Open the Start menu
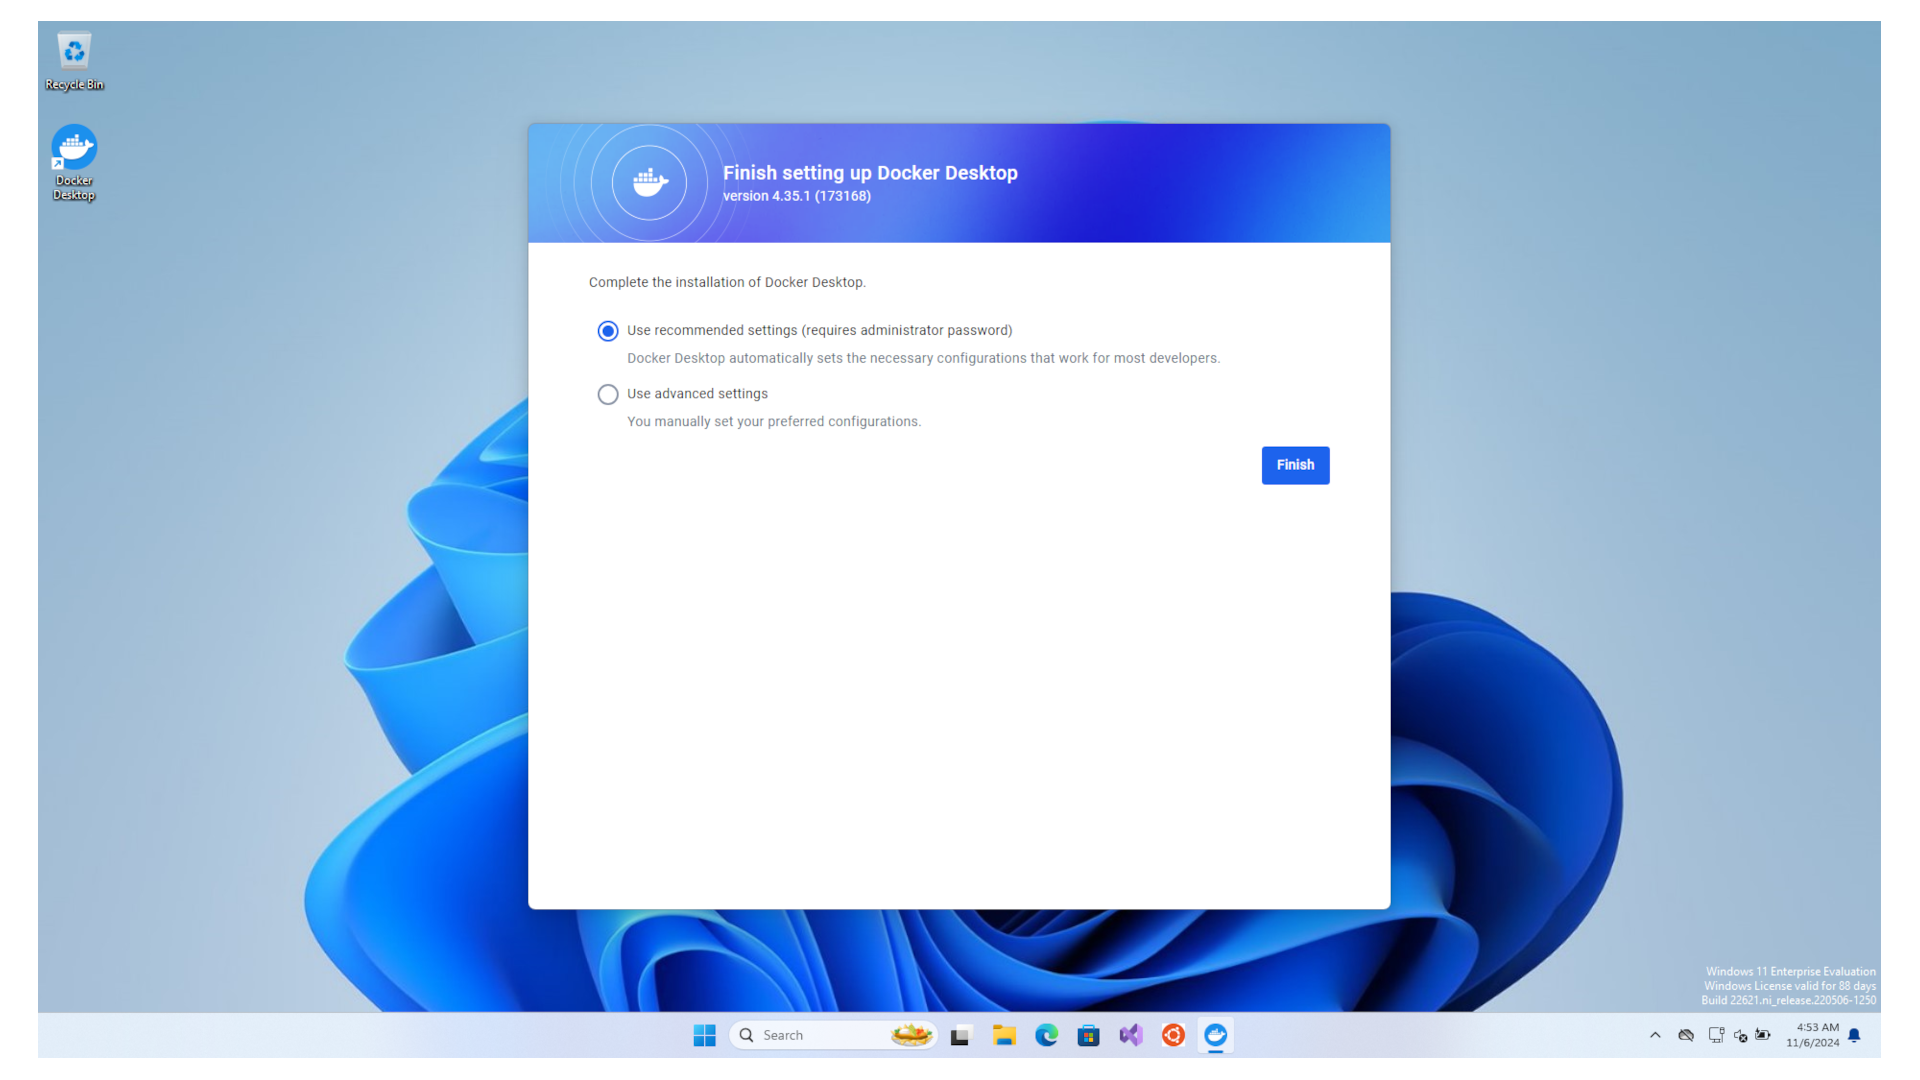1920x1080 pixels. (x=705, y=1035)
